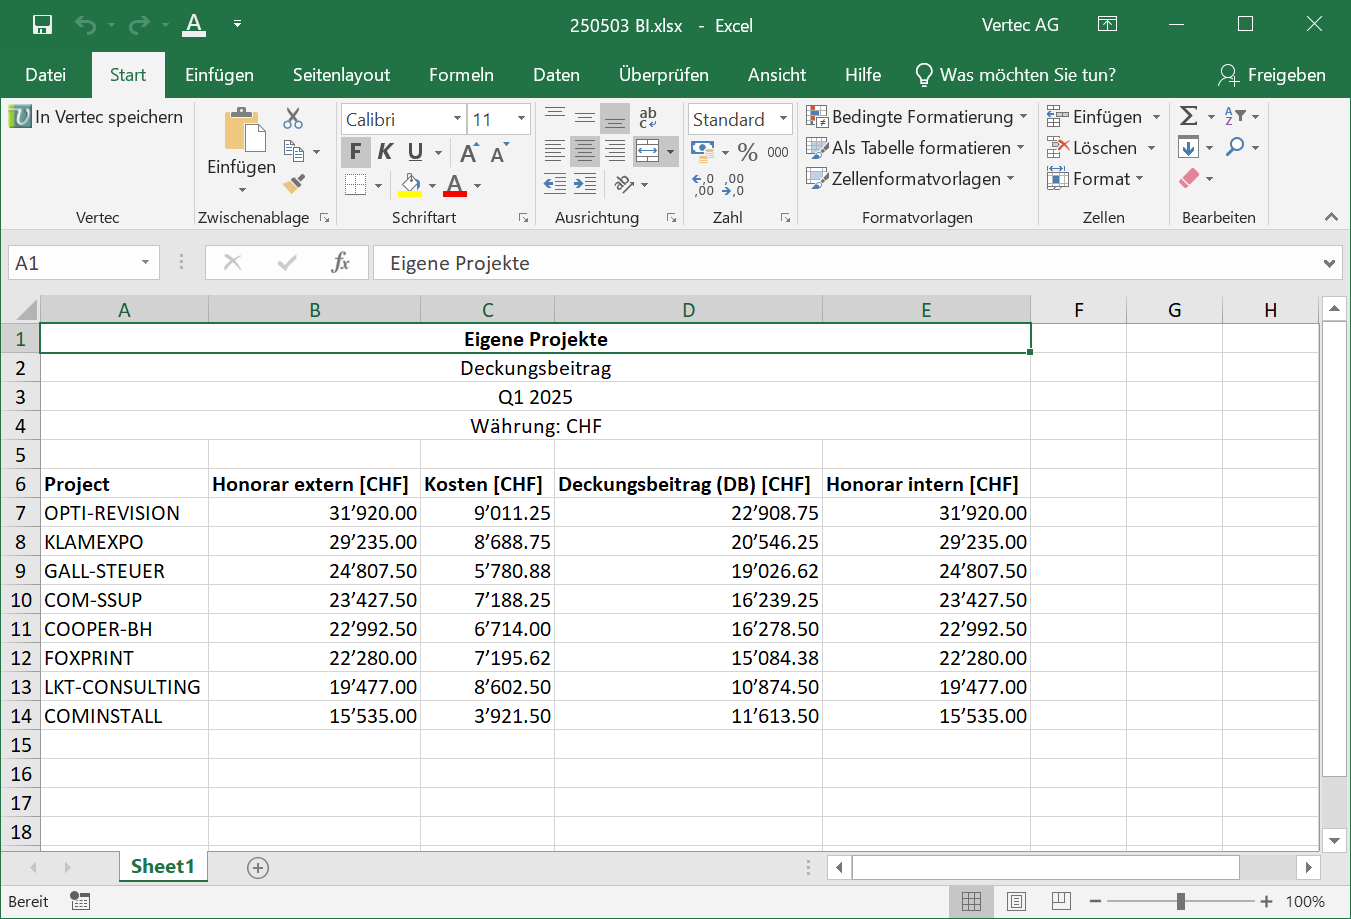This screenshot has width=1351, height=919.
Task: Add a new sheet with plus icon
Action: coord(258,868)
